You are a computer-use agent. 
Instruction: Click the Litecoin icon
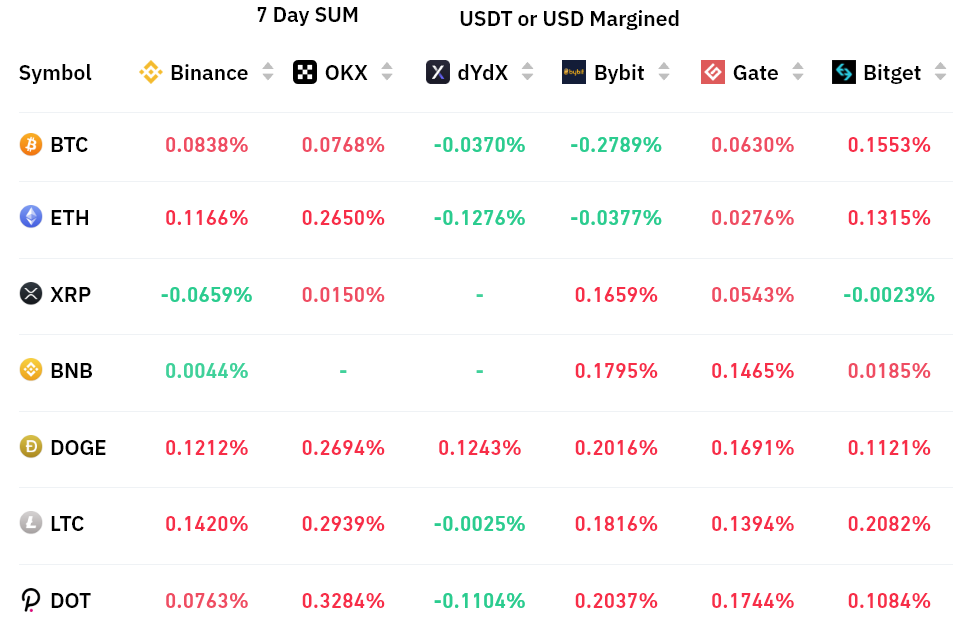(31, 523)
